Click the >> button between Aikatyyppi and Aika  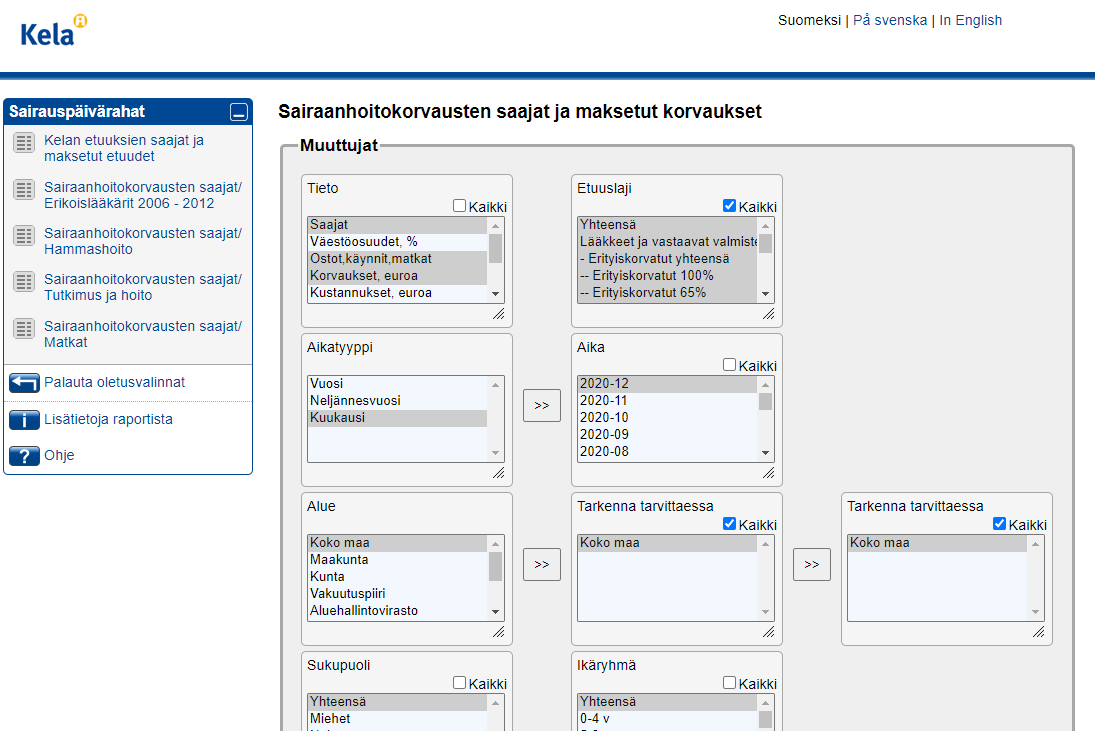click(x=542, y=406)
